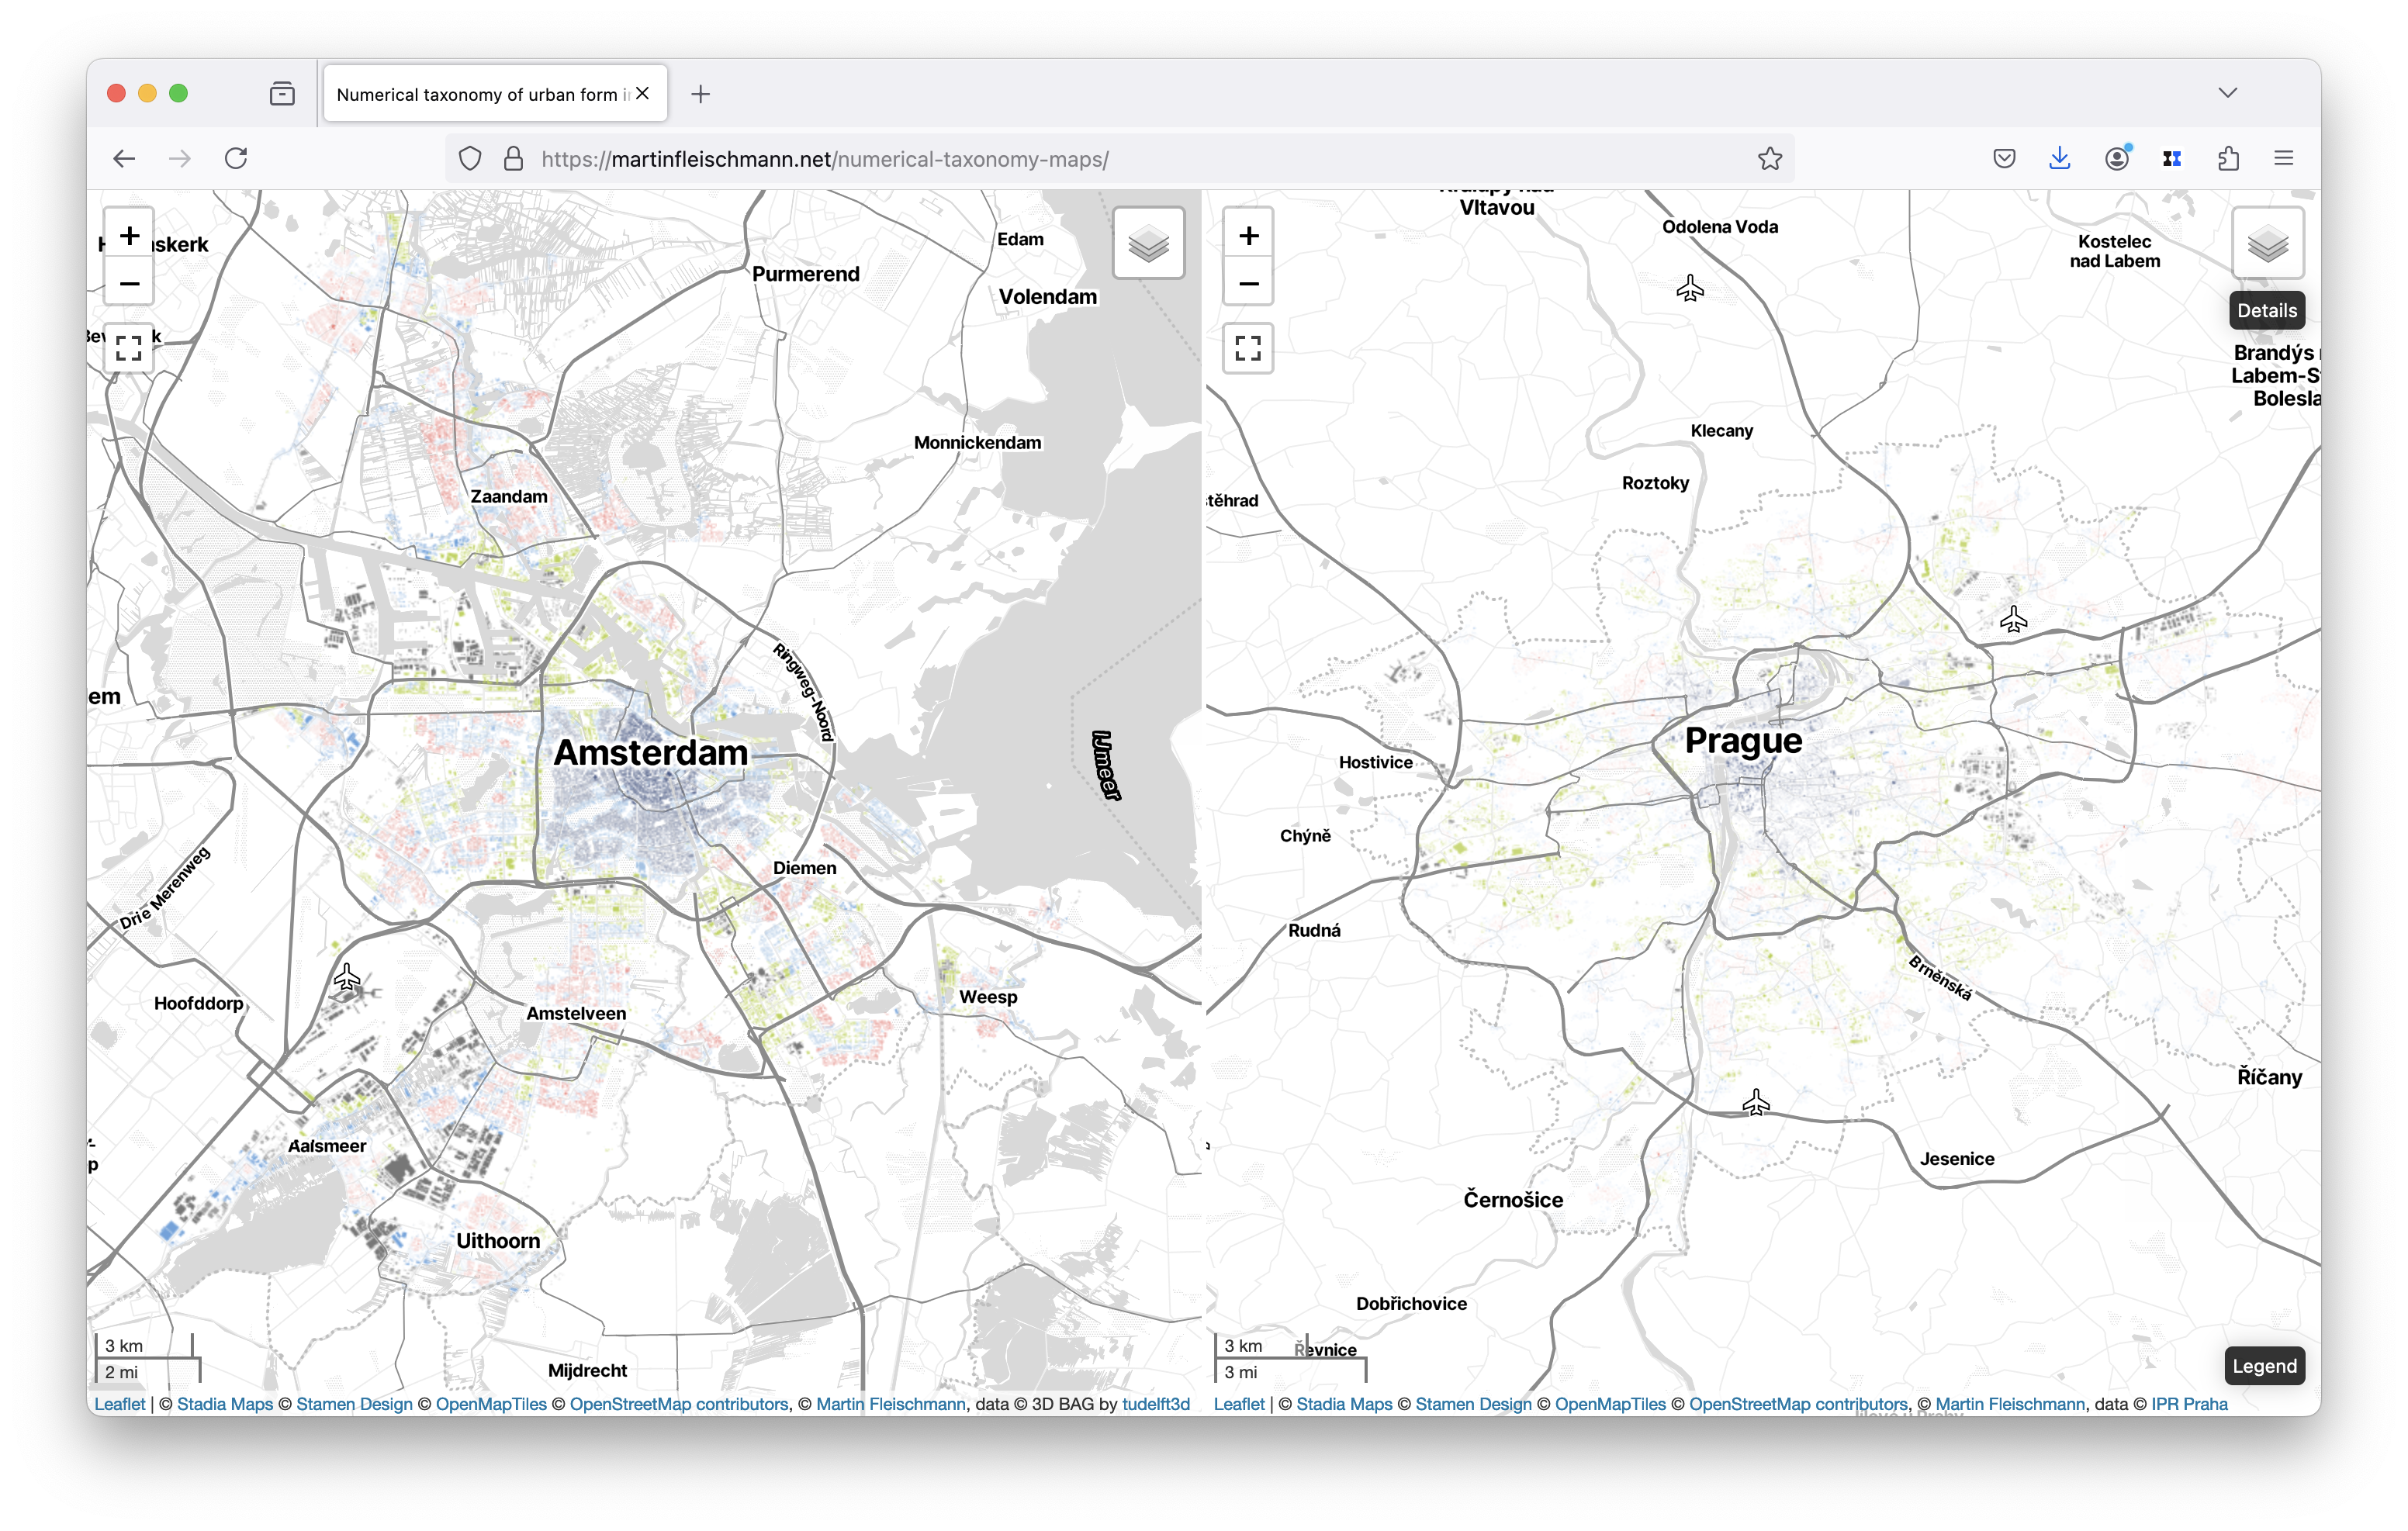Viewport: 2408px width, 1531px height.
Task: Zoom out on the Amsterdam map
Action: tap(129, 284)
